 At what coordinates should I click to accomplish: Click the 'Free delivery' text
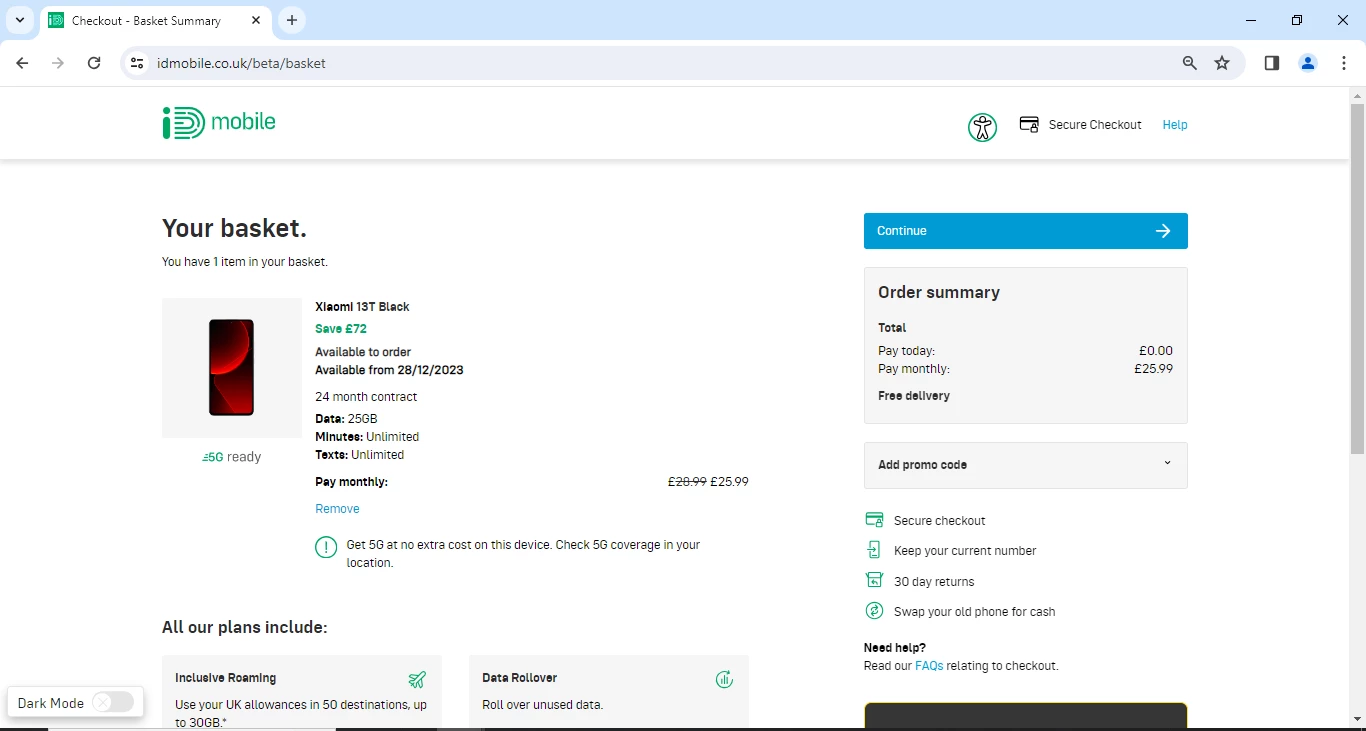tap(914, 396)
